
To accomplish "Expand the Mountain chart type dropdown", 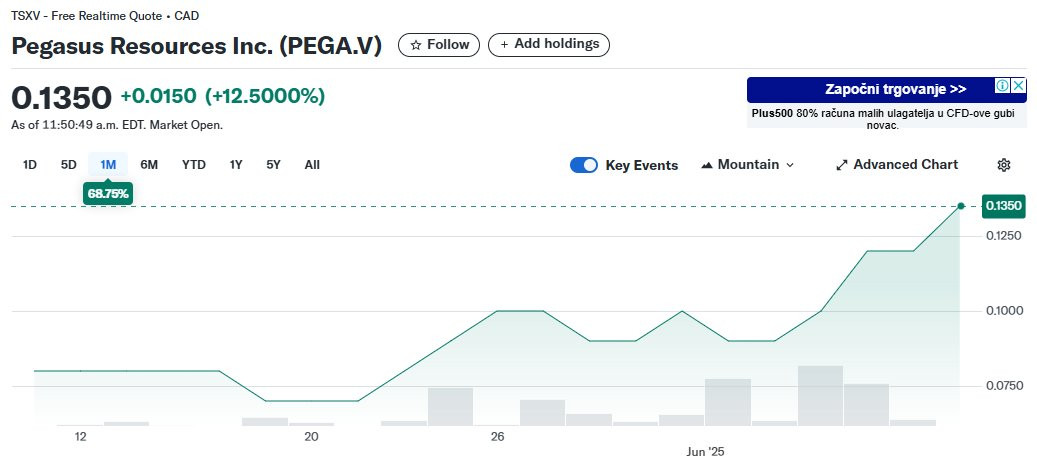I will tap(790, 165).
